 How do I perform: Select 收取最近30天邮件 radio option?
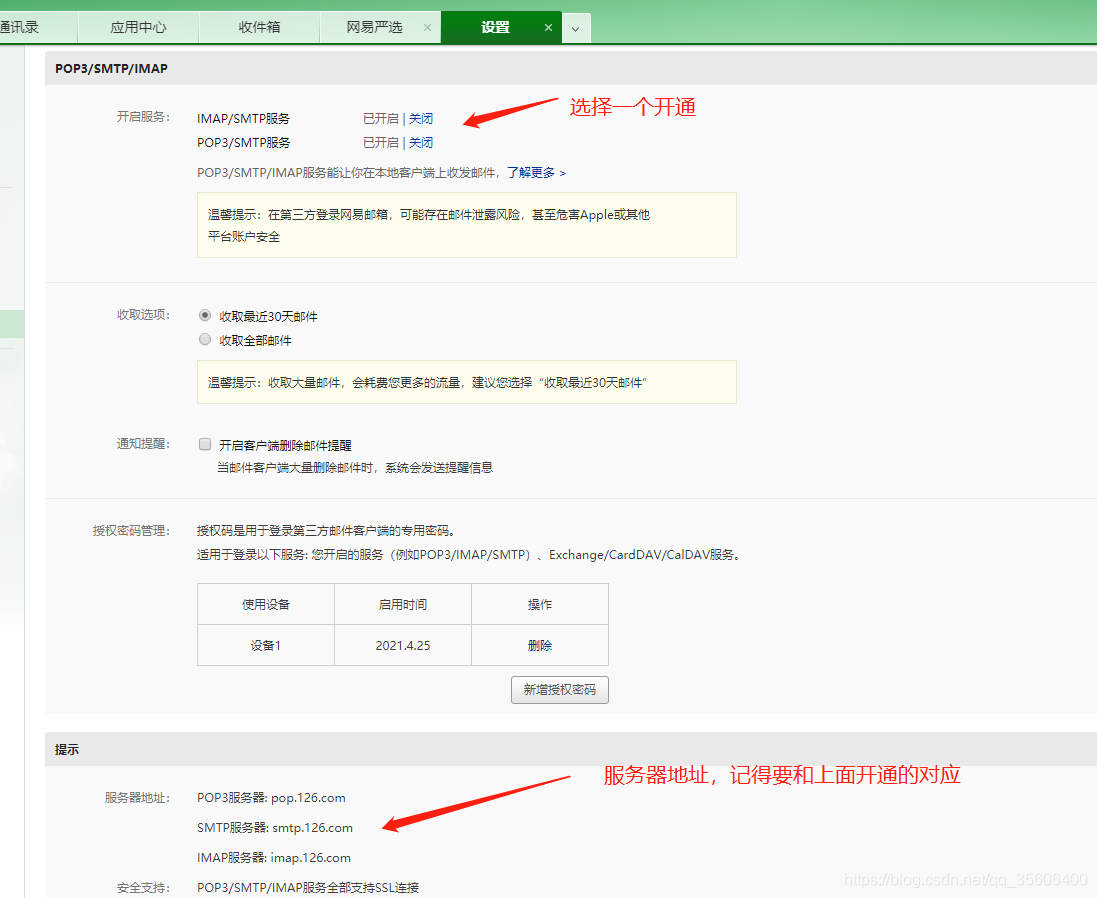[205, 315]
